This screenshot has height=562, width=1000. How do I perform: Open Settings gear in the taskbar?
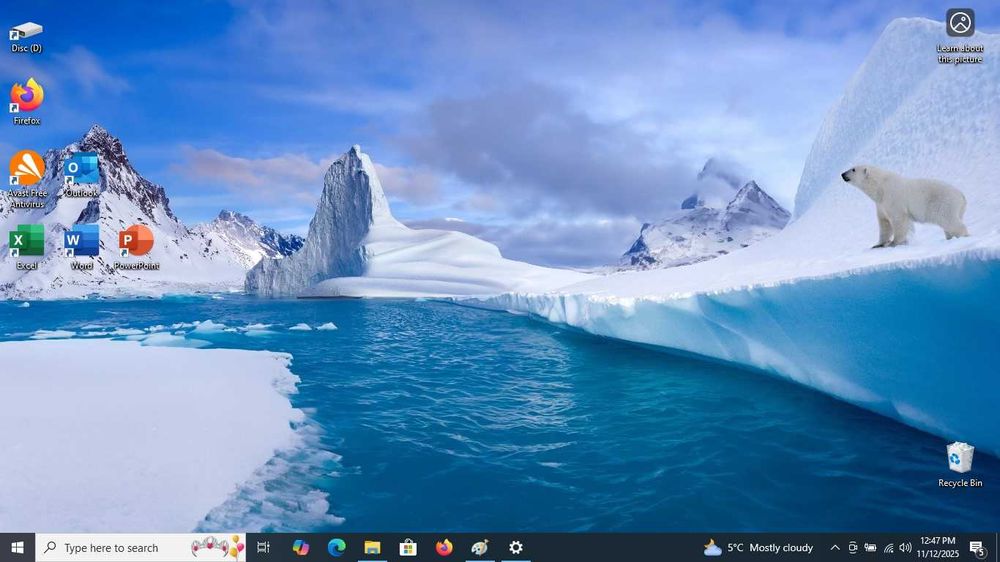pyautogui.click(x=515, y=547)
